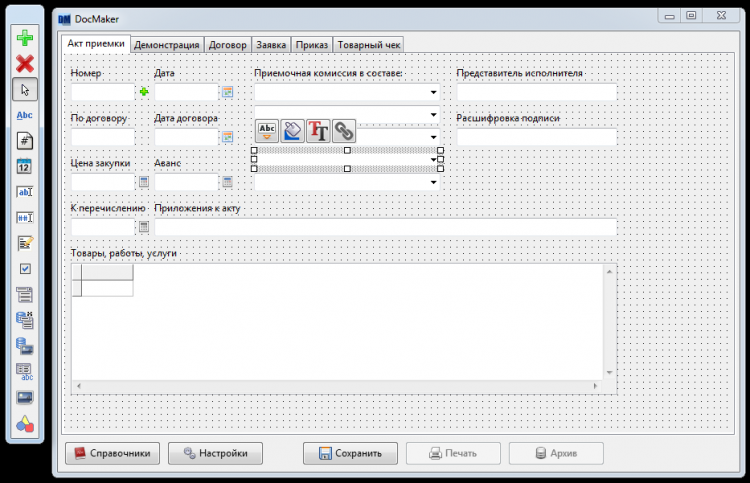Click table horizontal scrollbar right arrow
Viewport: 750px width, 483px height.
[x=596, y=386]
